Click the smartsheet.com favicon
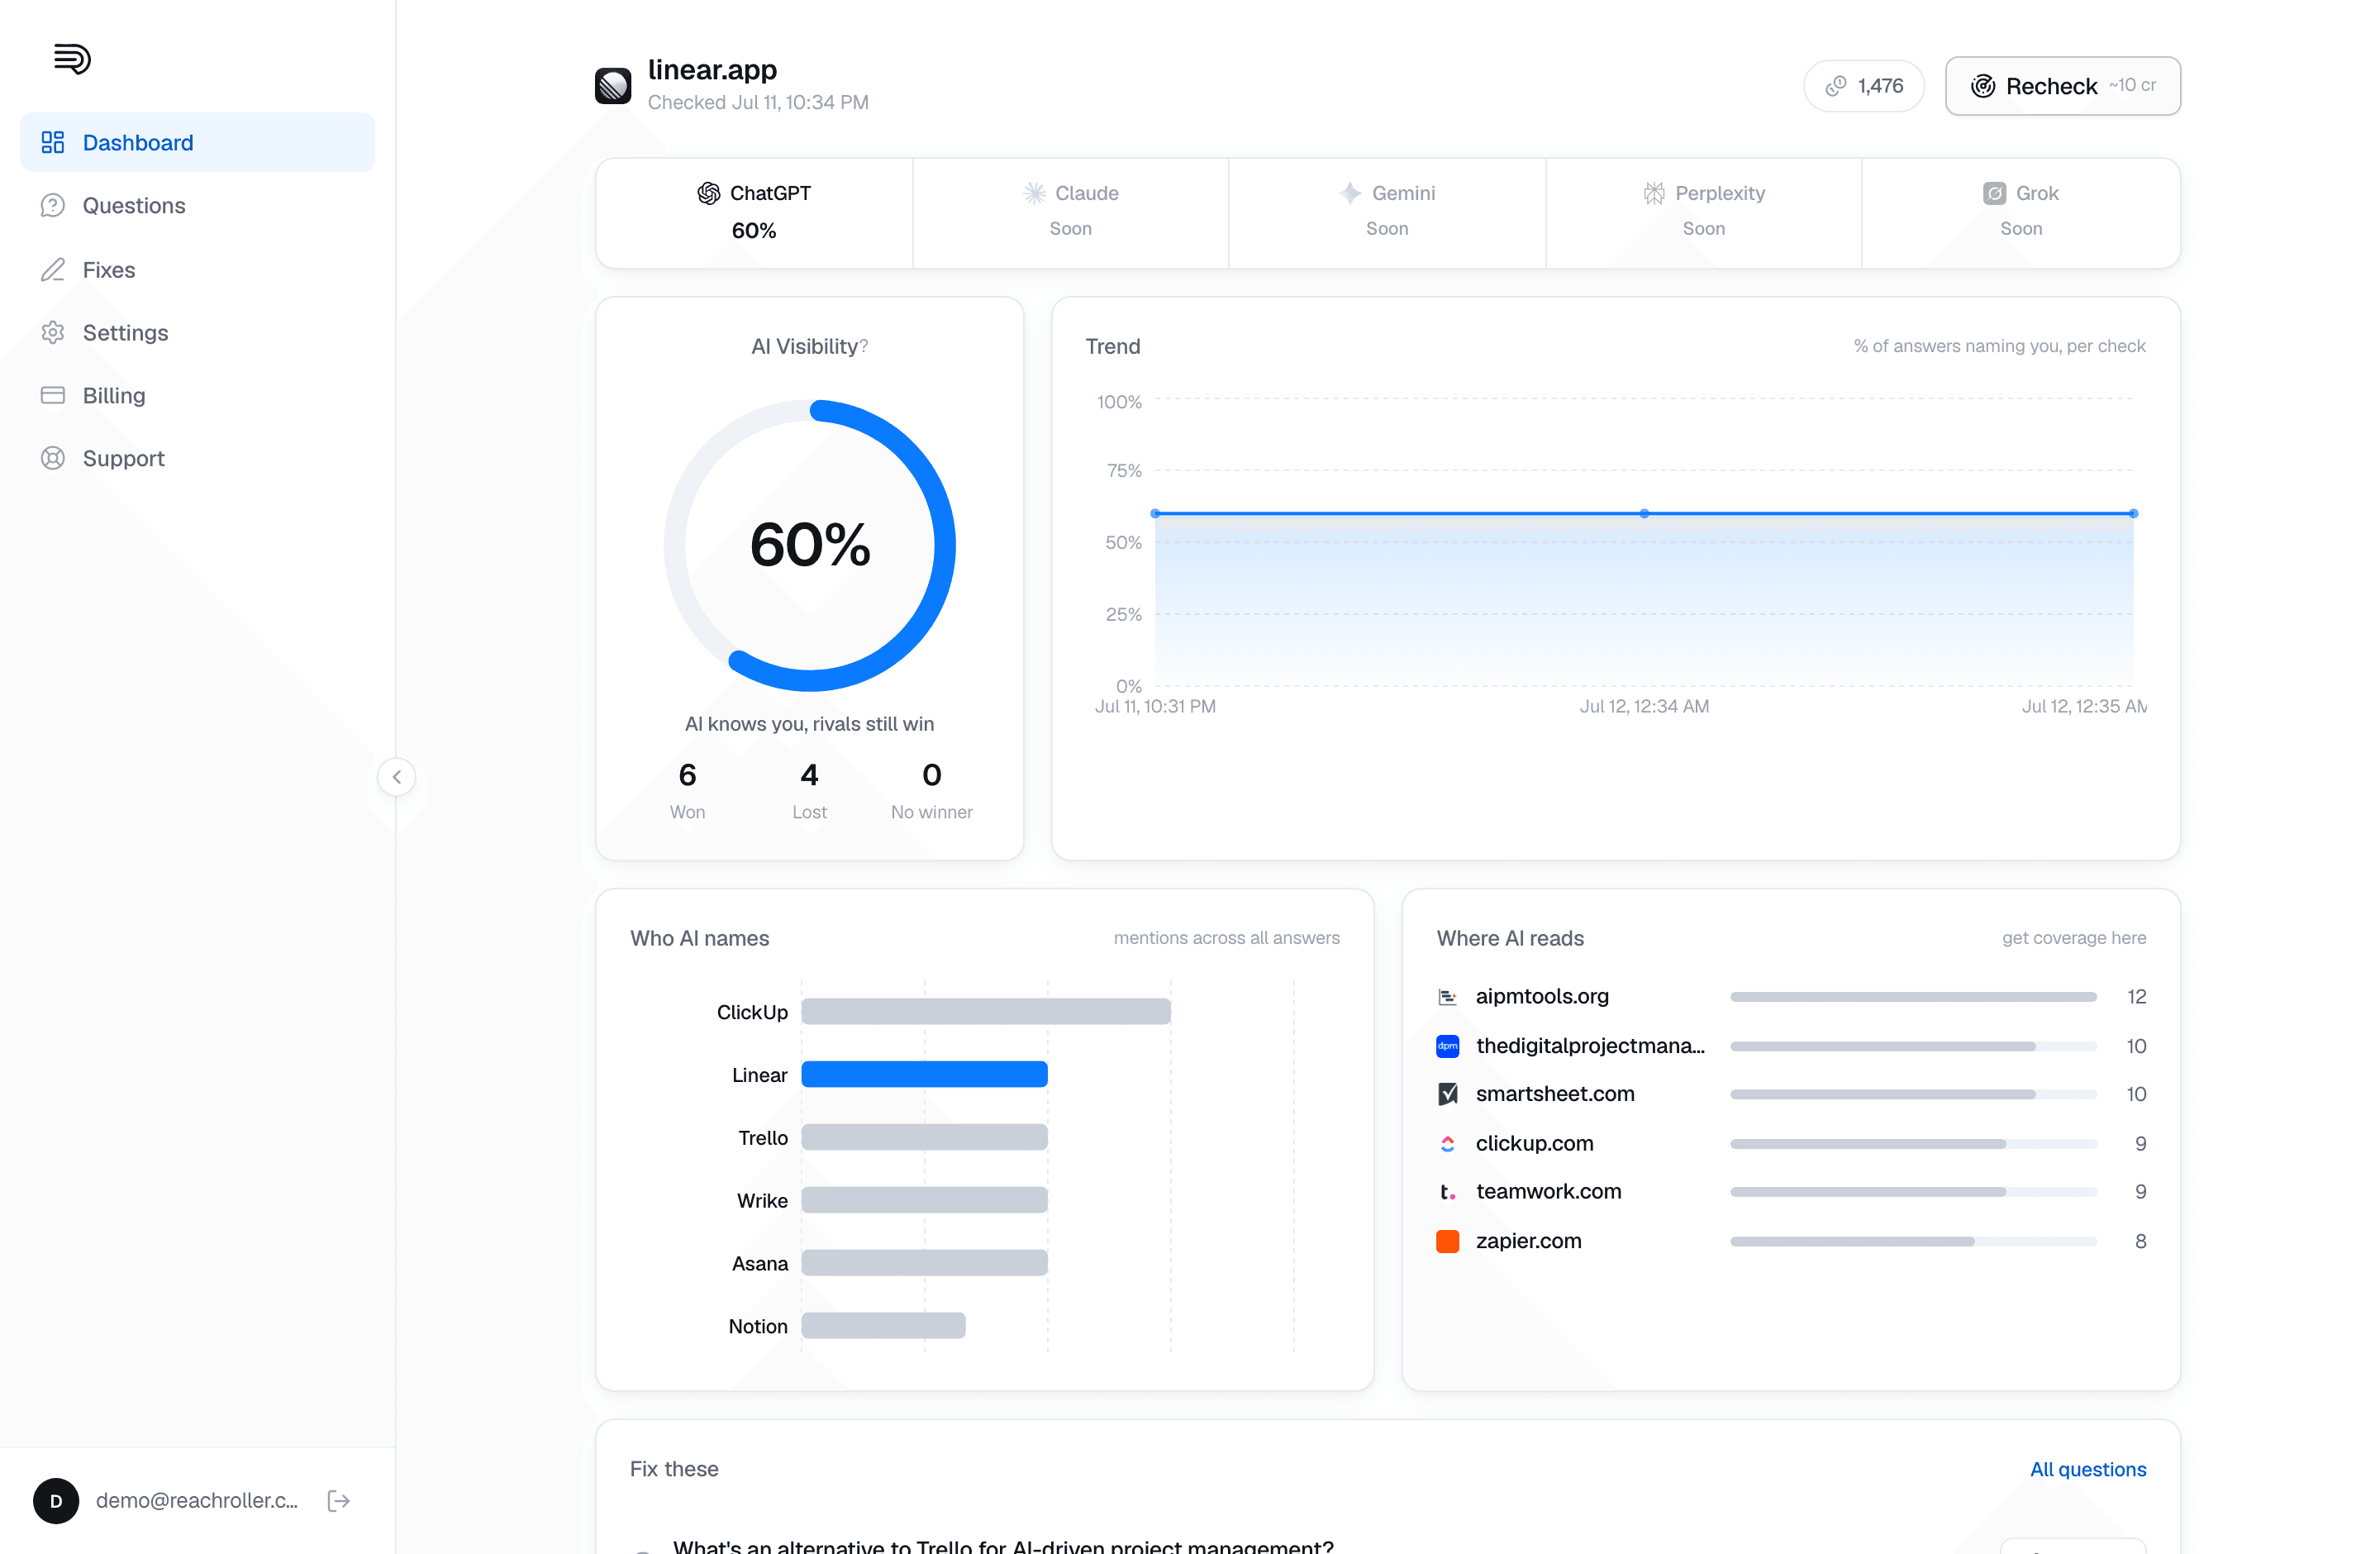 click(x=1447, y=1094)
